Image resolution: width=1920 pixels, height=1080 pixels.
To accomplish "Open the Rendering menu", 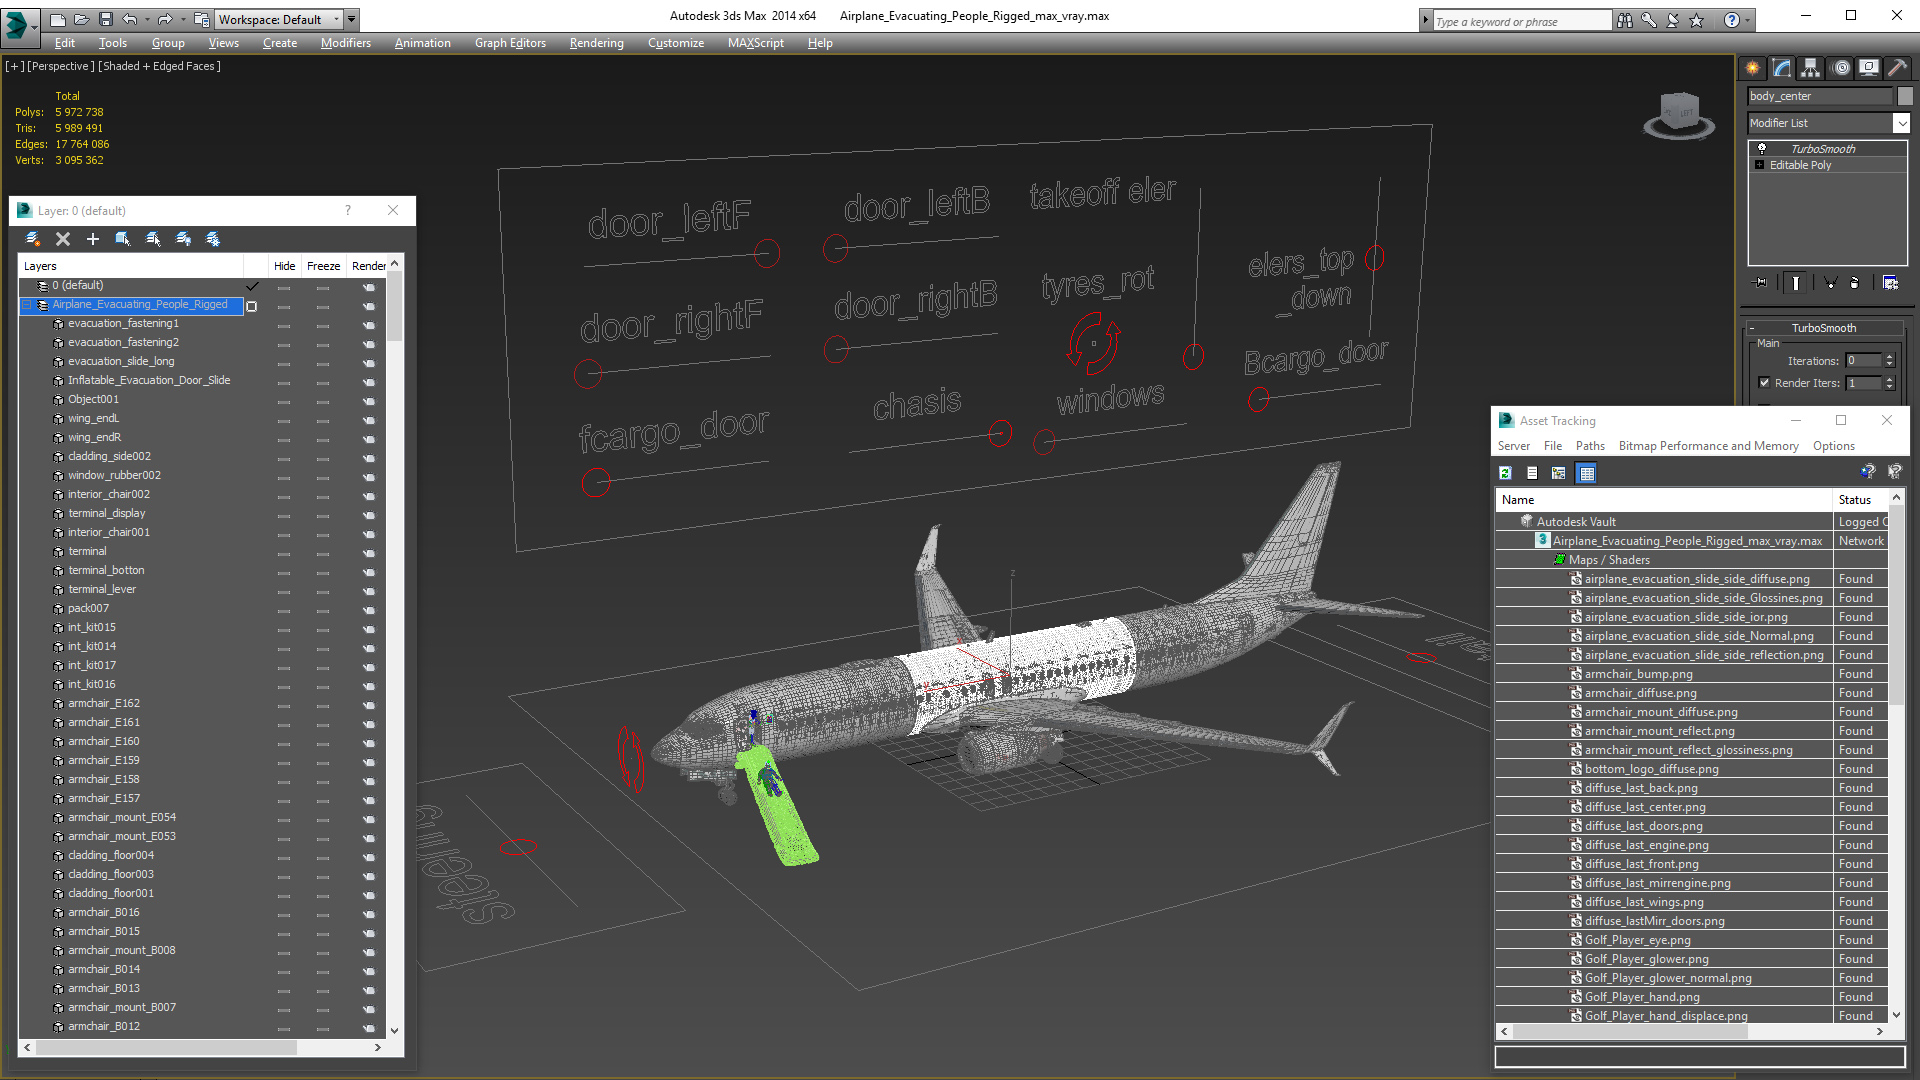I will [x=596, y=43].
